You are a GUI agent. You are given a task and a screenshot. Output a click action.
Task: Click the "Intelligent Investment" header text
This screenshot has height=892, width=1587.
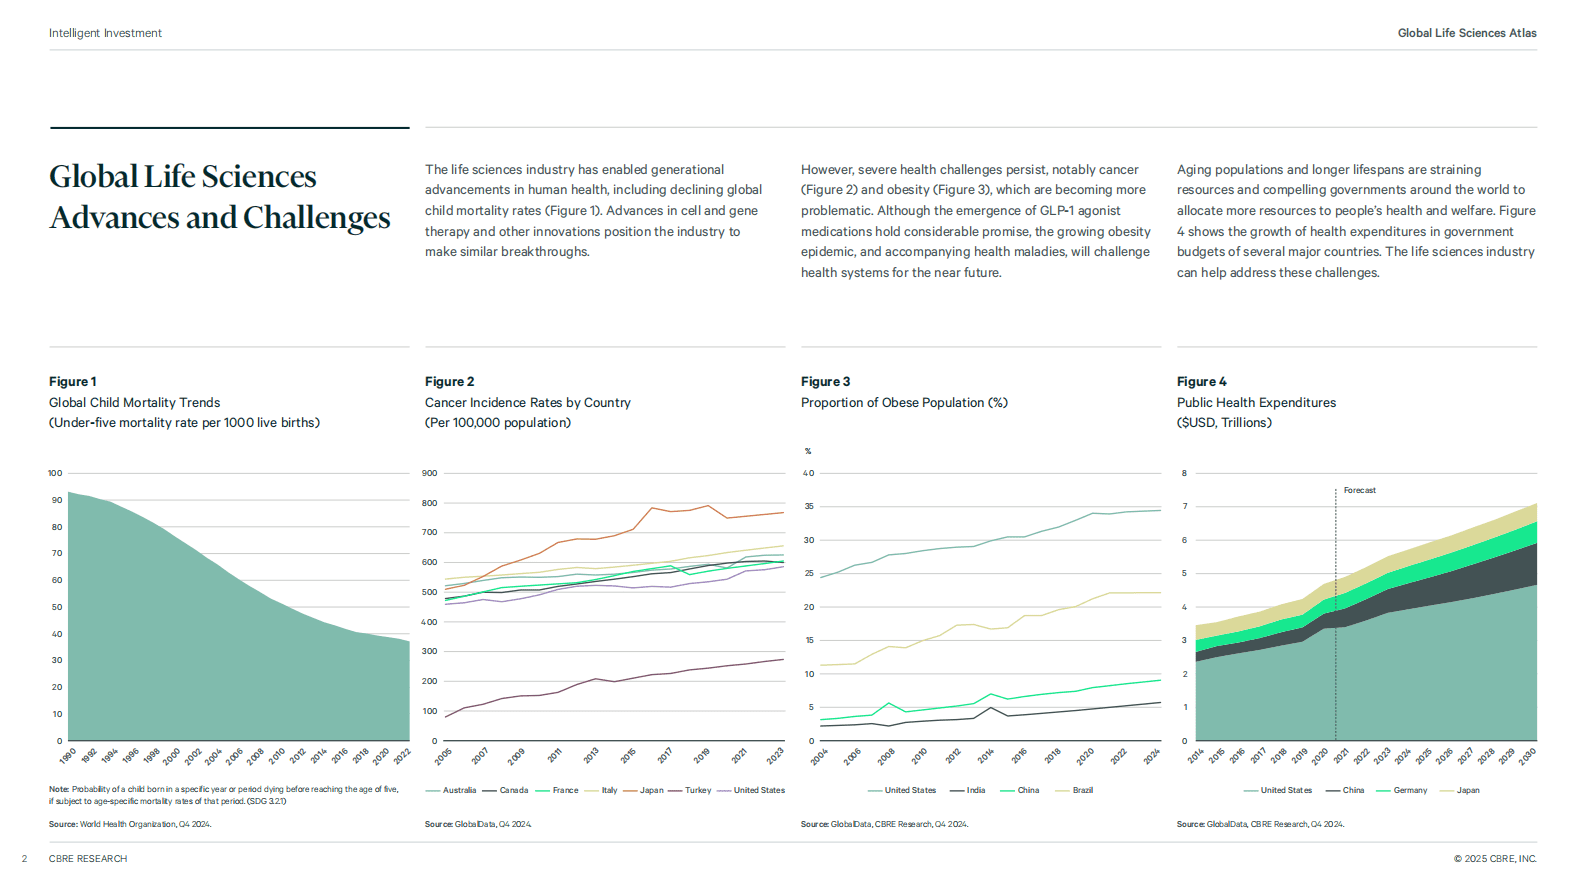pyautogui.click(x=105, y=33)
